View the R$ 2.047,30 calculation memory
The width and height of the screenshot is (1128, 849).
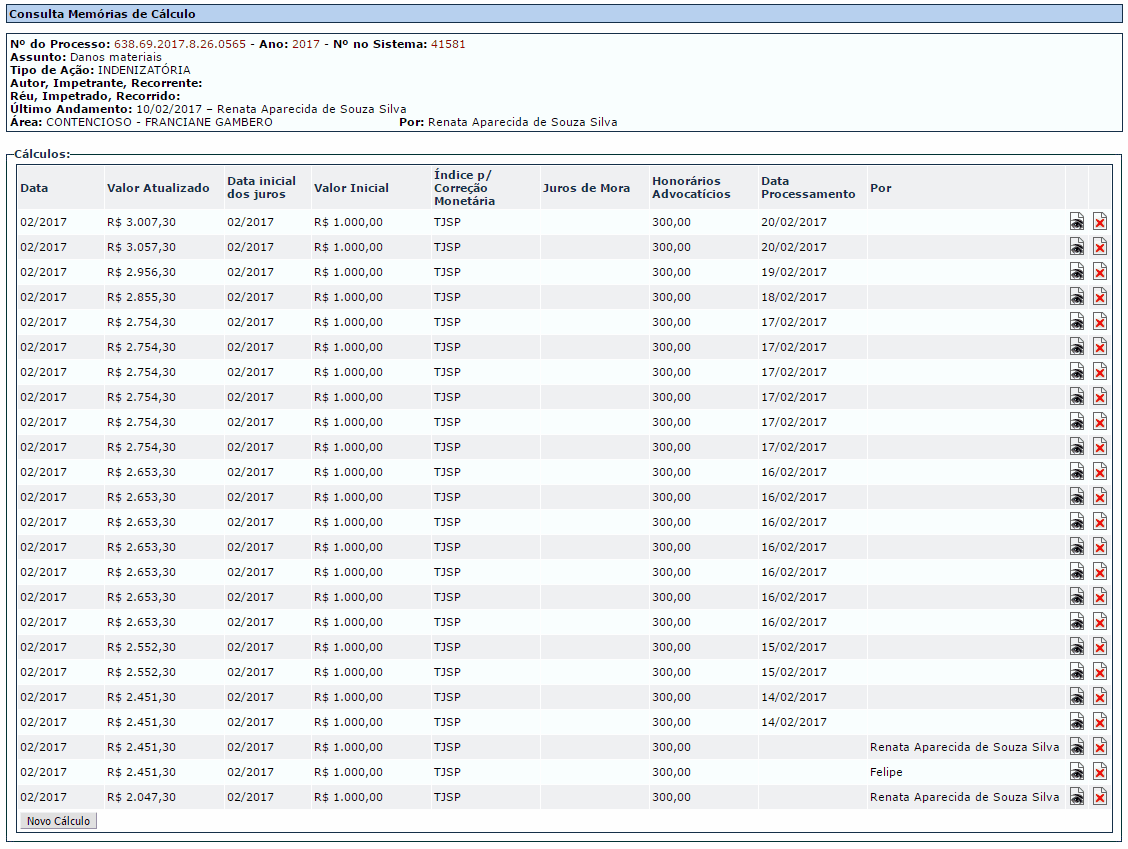[1076, 796]
